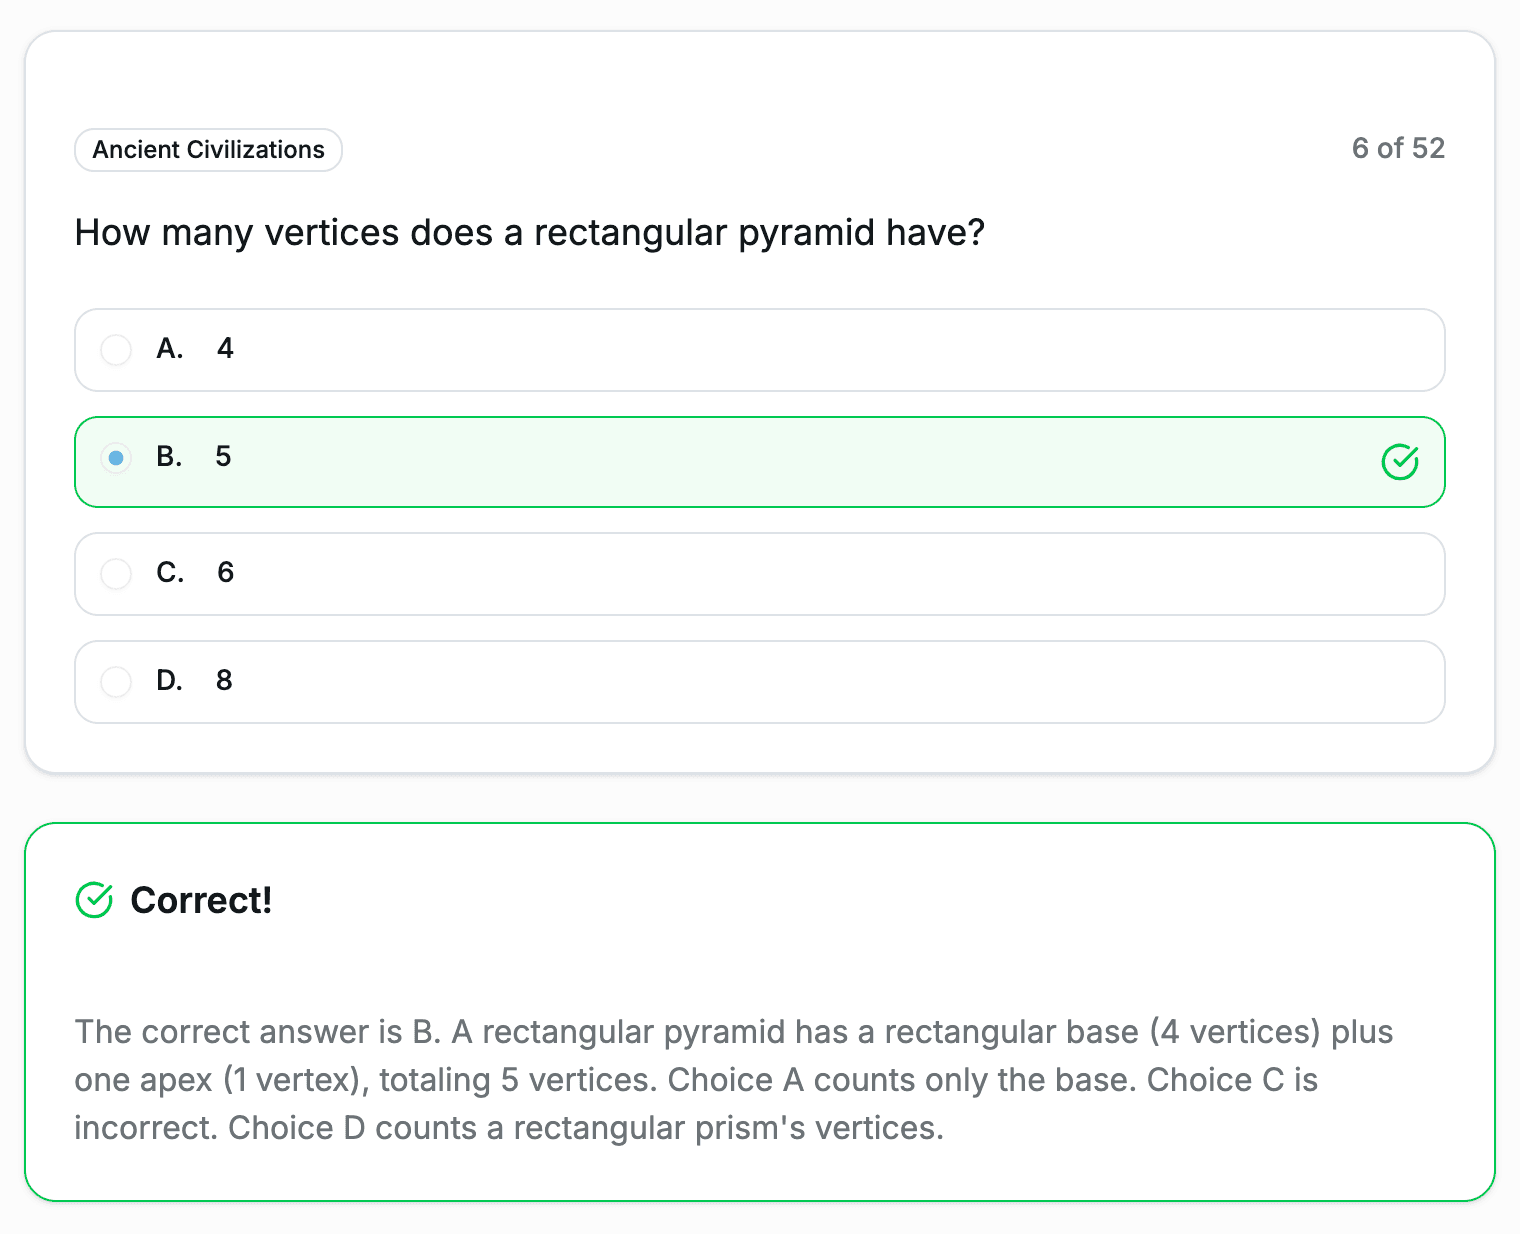Click the green checkmark icon beside answer B

[1399, 461]
